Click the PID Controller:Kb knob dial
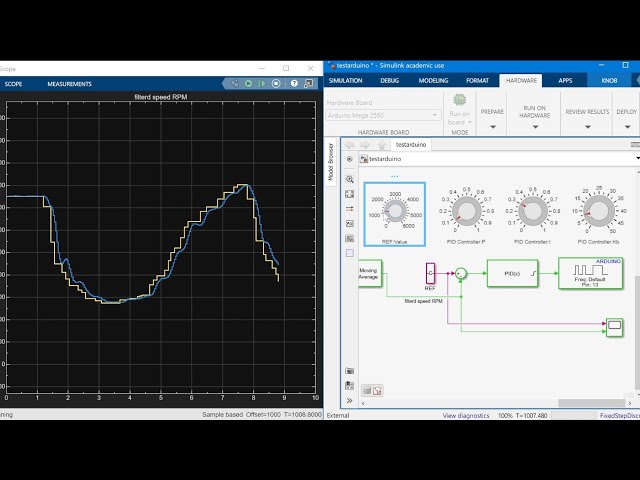 (x=599, y=211)
